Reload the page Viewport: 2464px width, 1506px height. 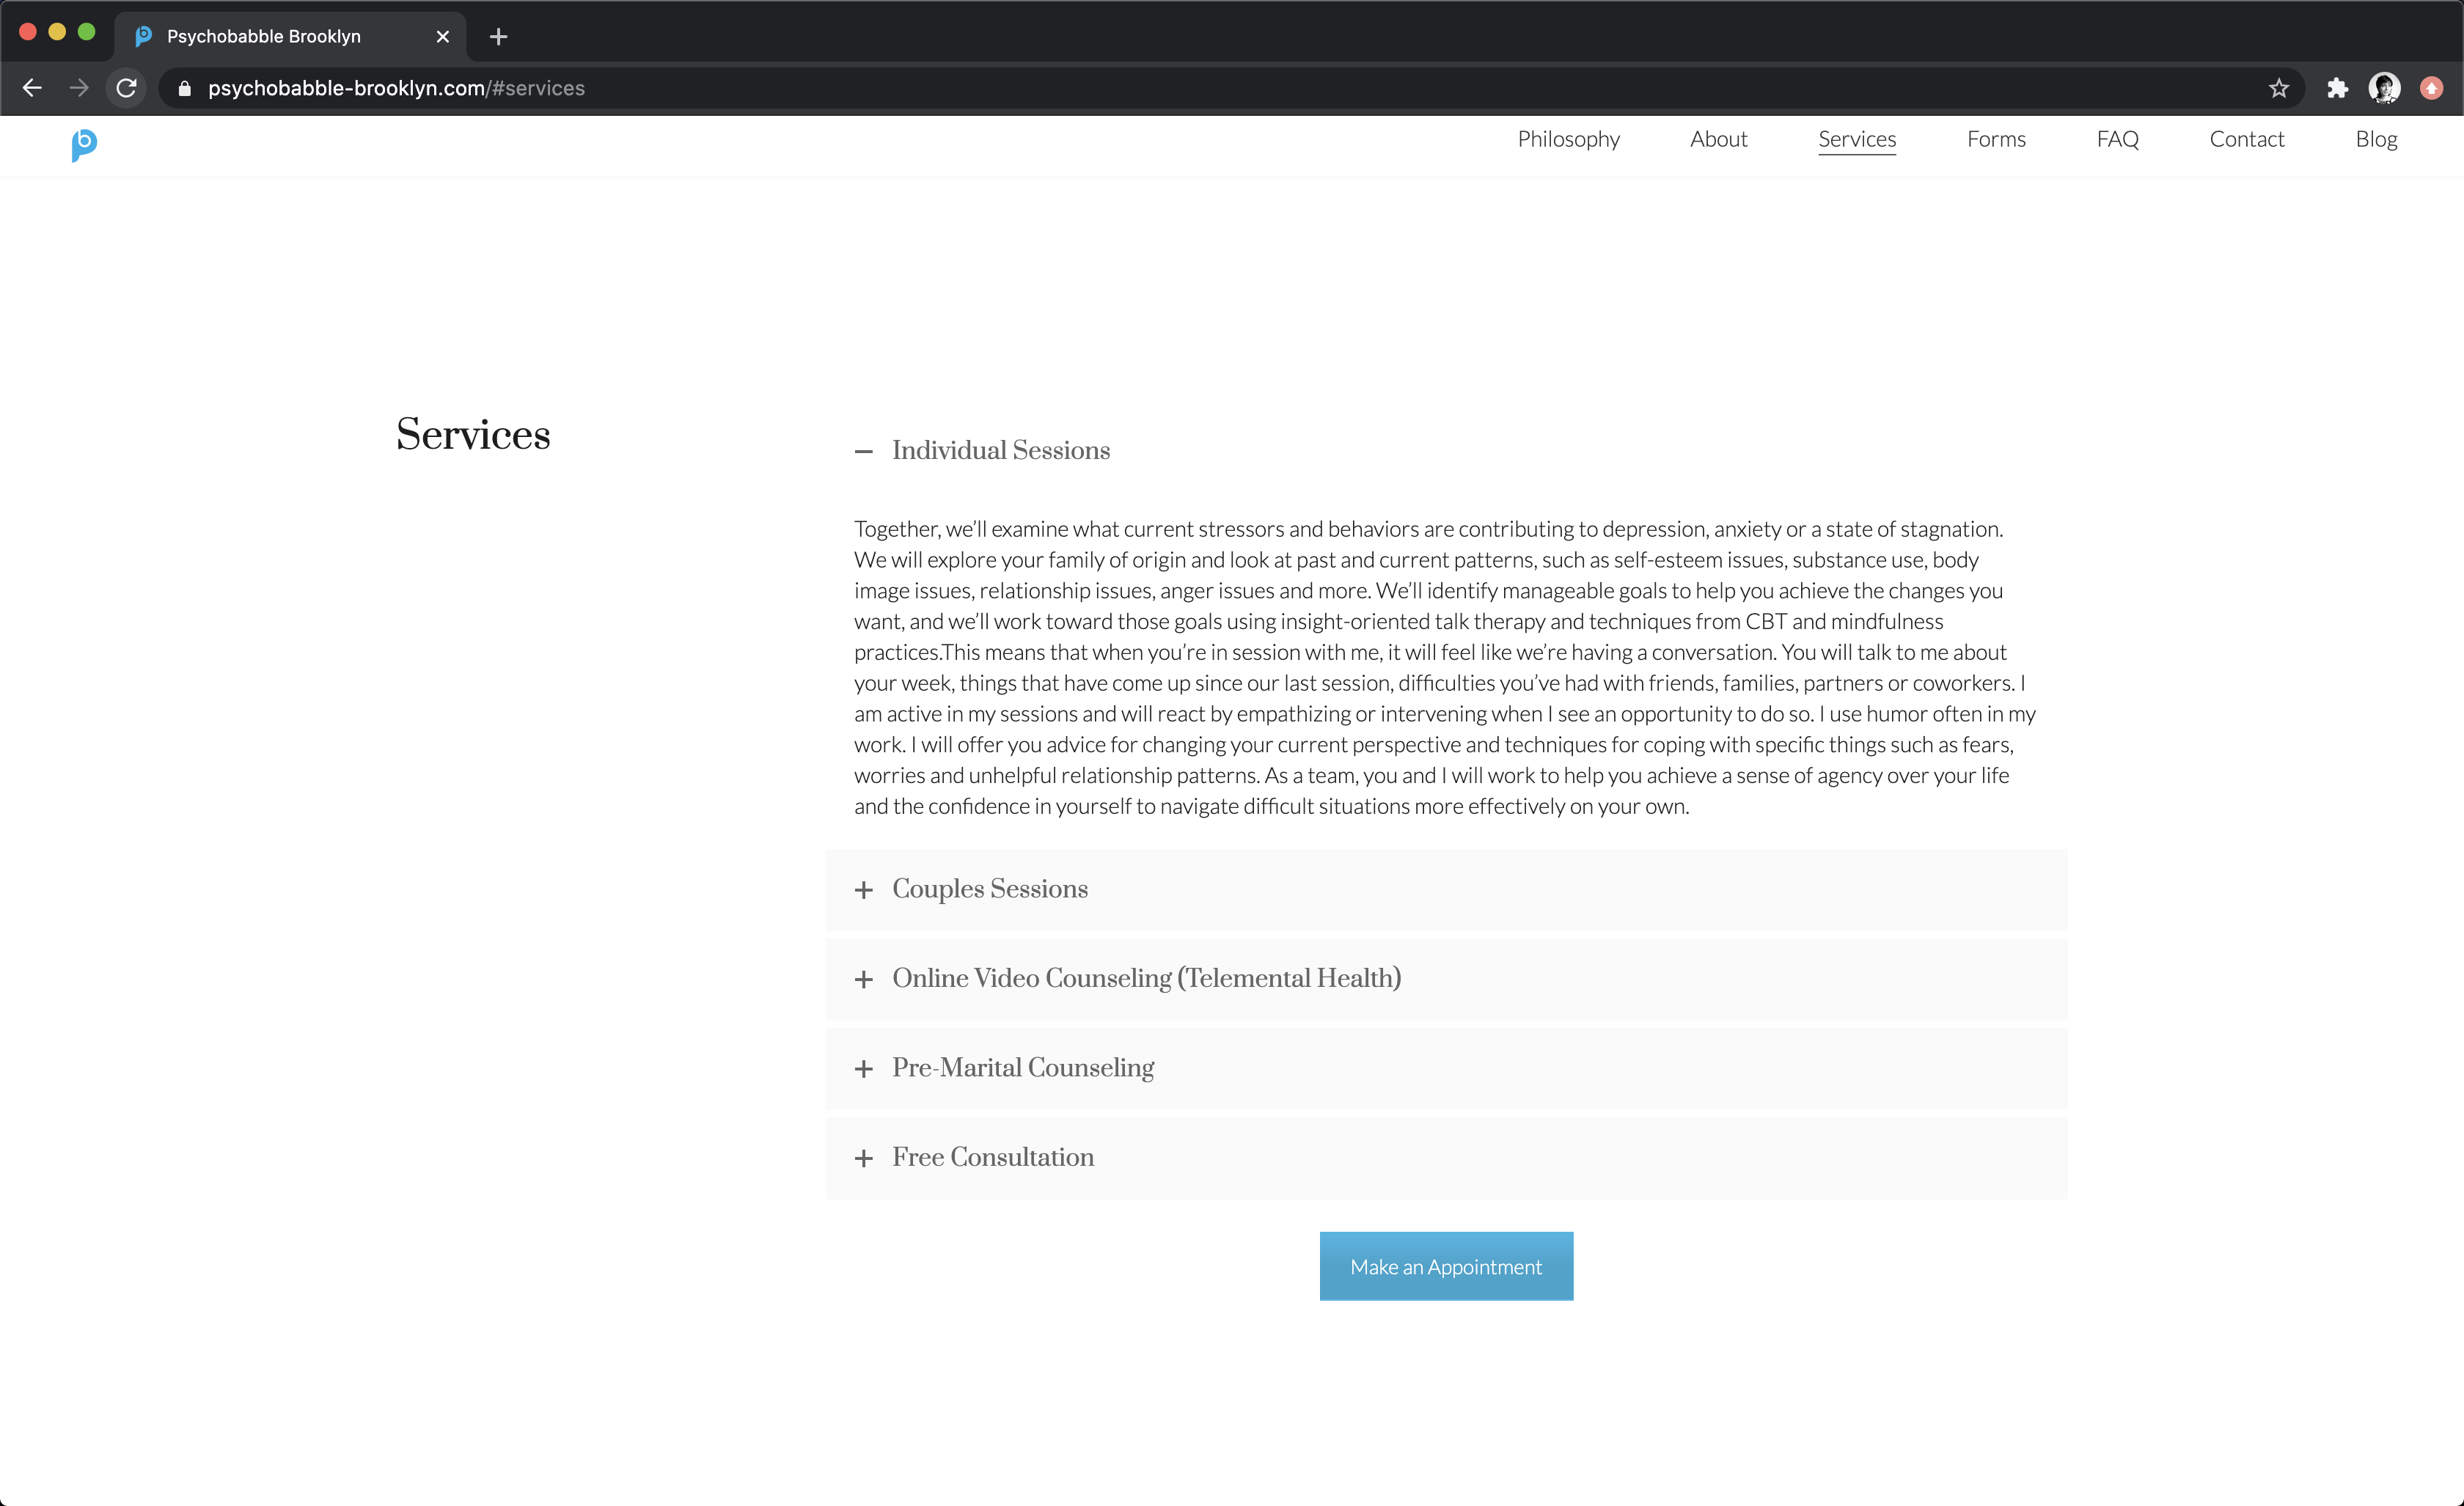click(126, 88)
